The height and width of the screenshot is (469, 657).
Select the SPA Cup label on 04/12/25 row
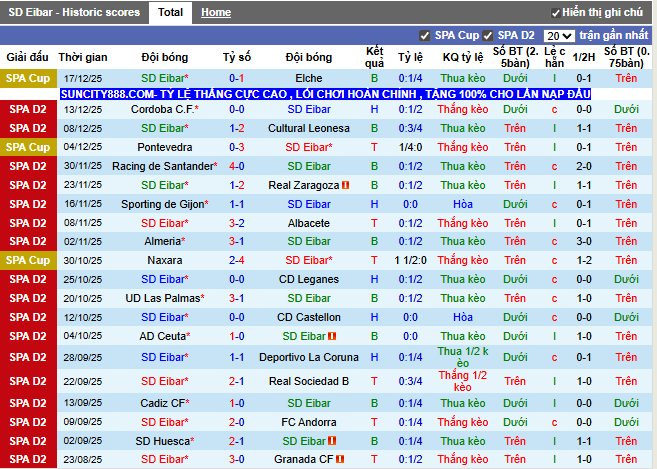[x=28, y=147]
